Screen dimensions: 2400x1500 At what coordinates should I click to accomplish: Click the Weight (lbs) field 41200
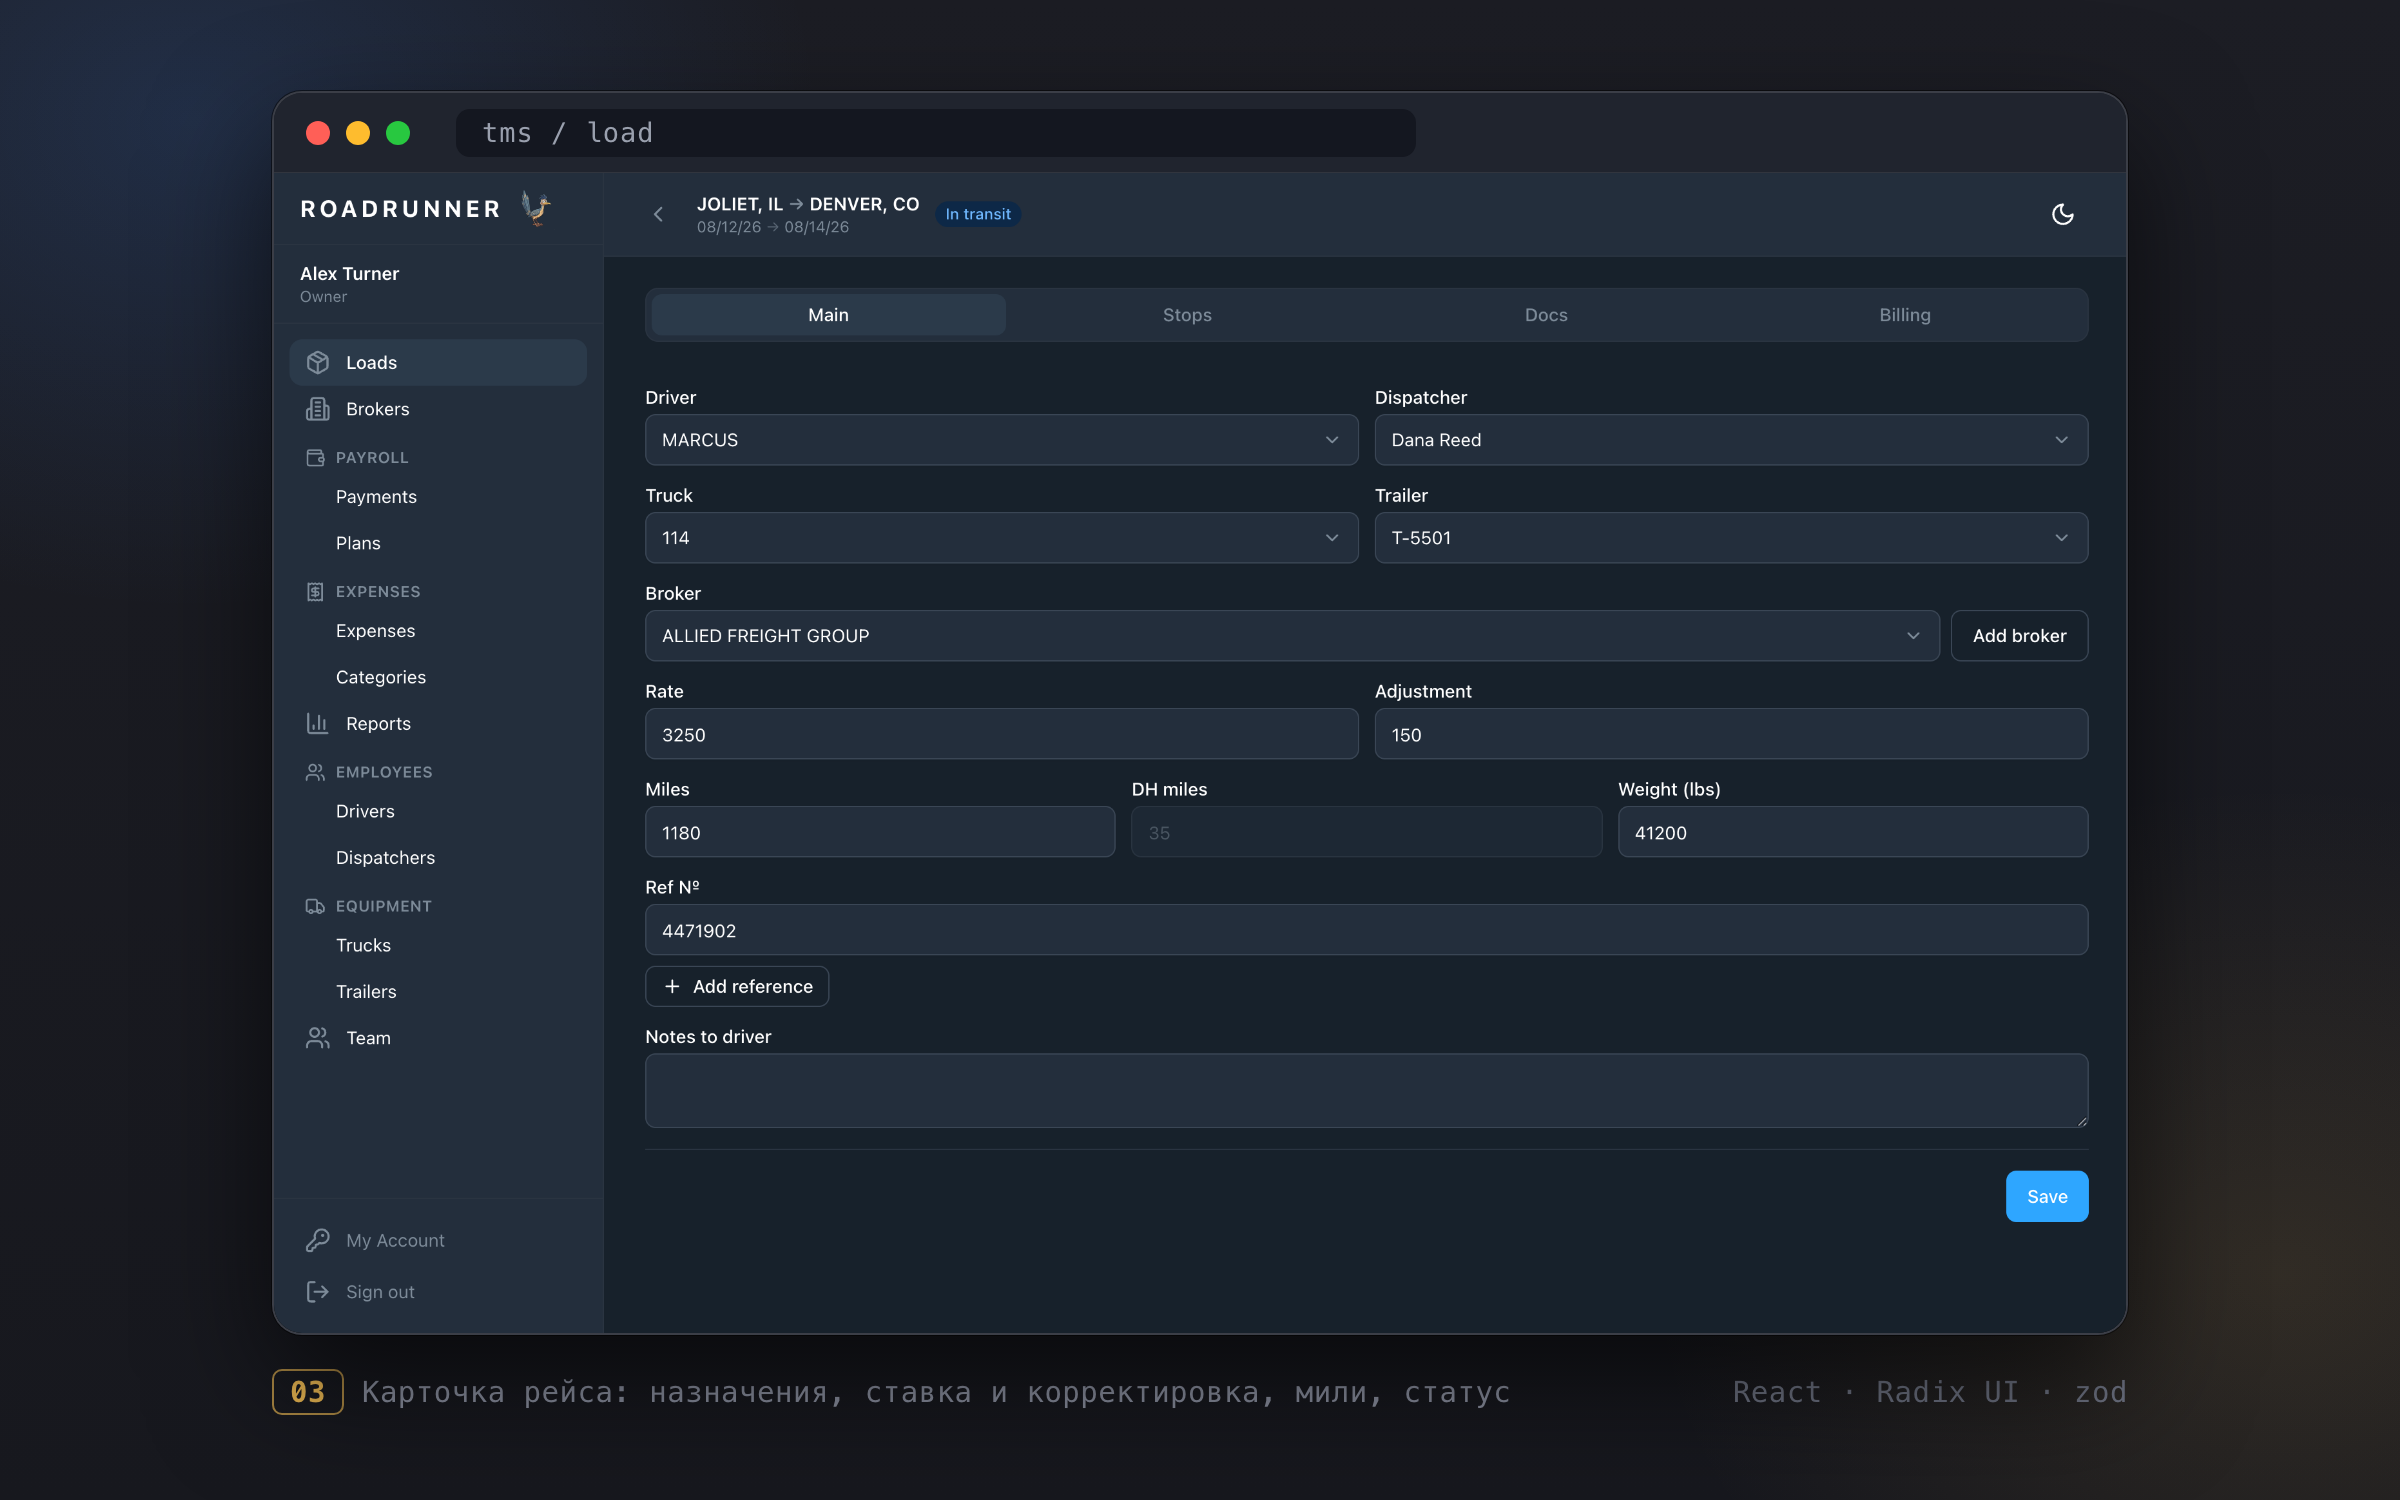click(x=1852, y=832)
